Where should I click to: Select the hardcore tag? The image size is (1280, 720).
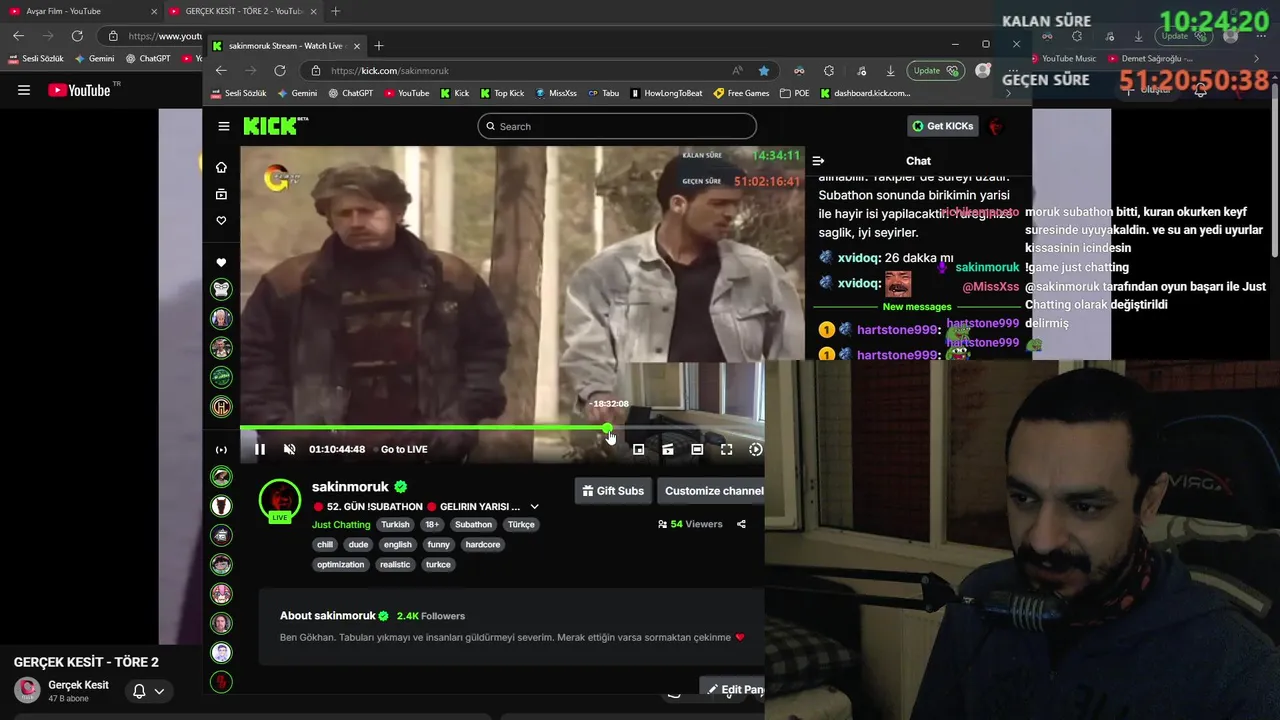483,545
